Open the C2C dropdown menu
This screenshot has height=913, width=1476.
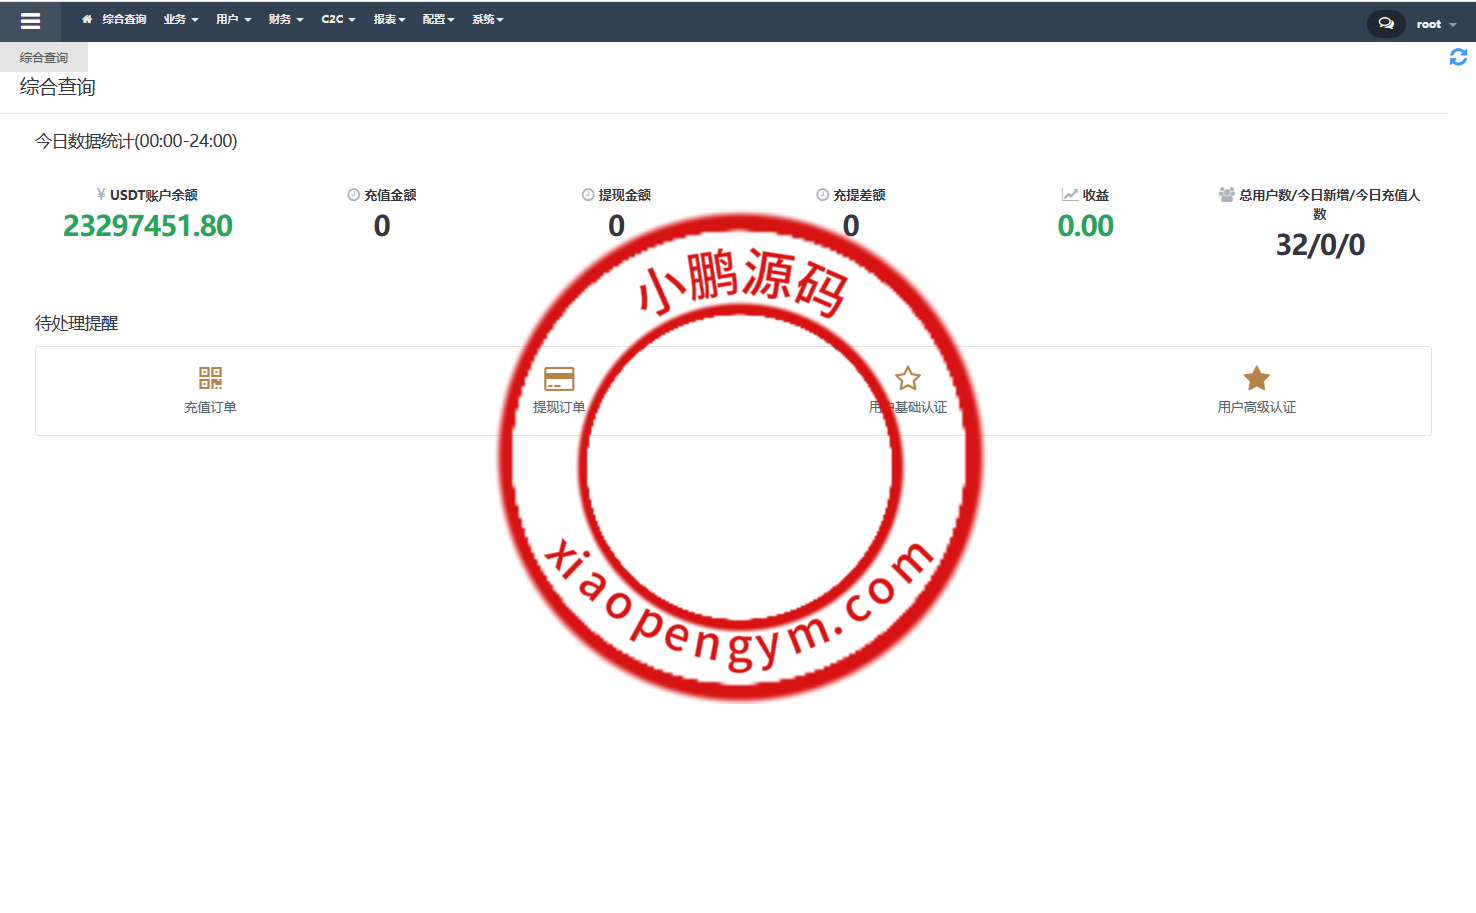click(x=338, y=19)
